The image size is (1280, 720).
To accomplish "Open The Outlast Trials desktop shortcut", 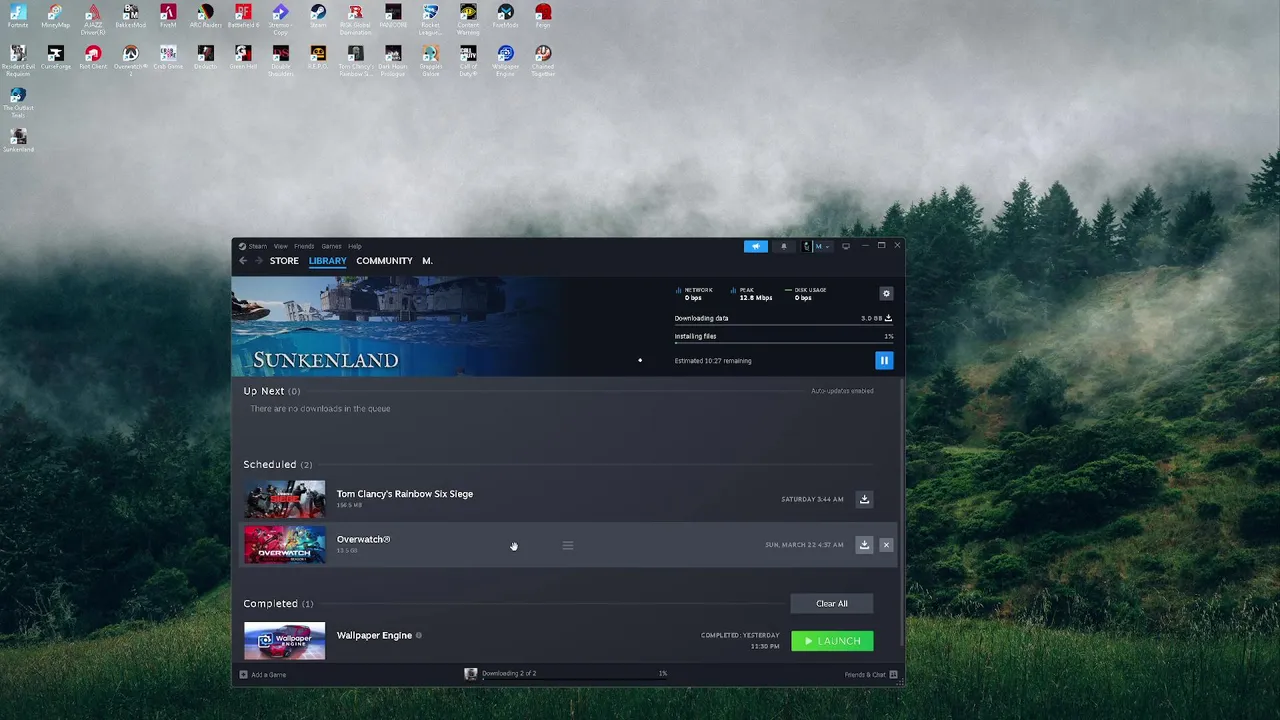I will point(18,103).
